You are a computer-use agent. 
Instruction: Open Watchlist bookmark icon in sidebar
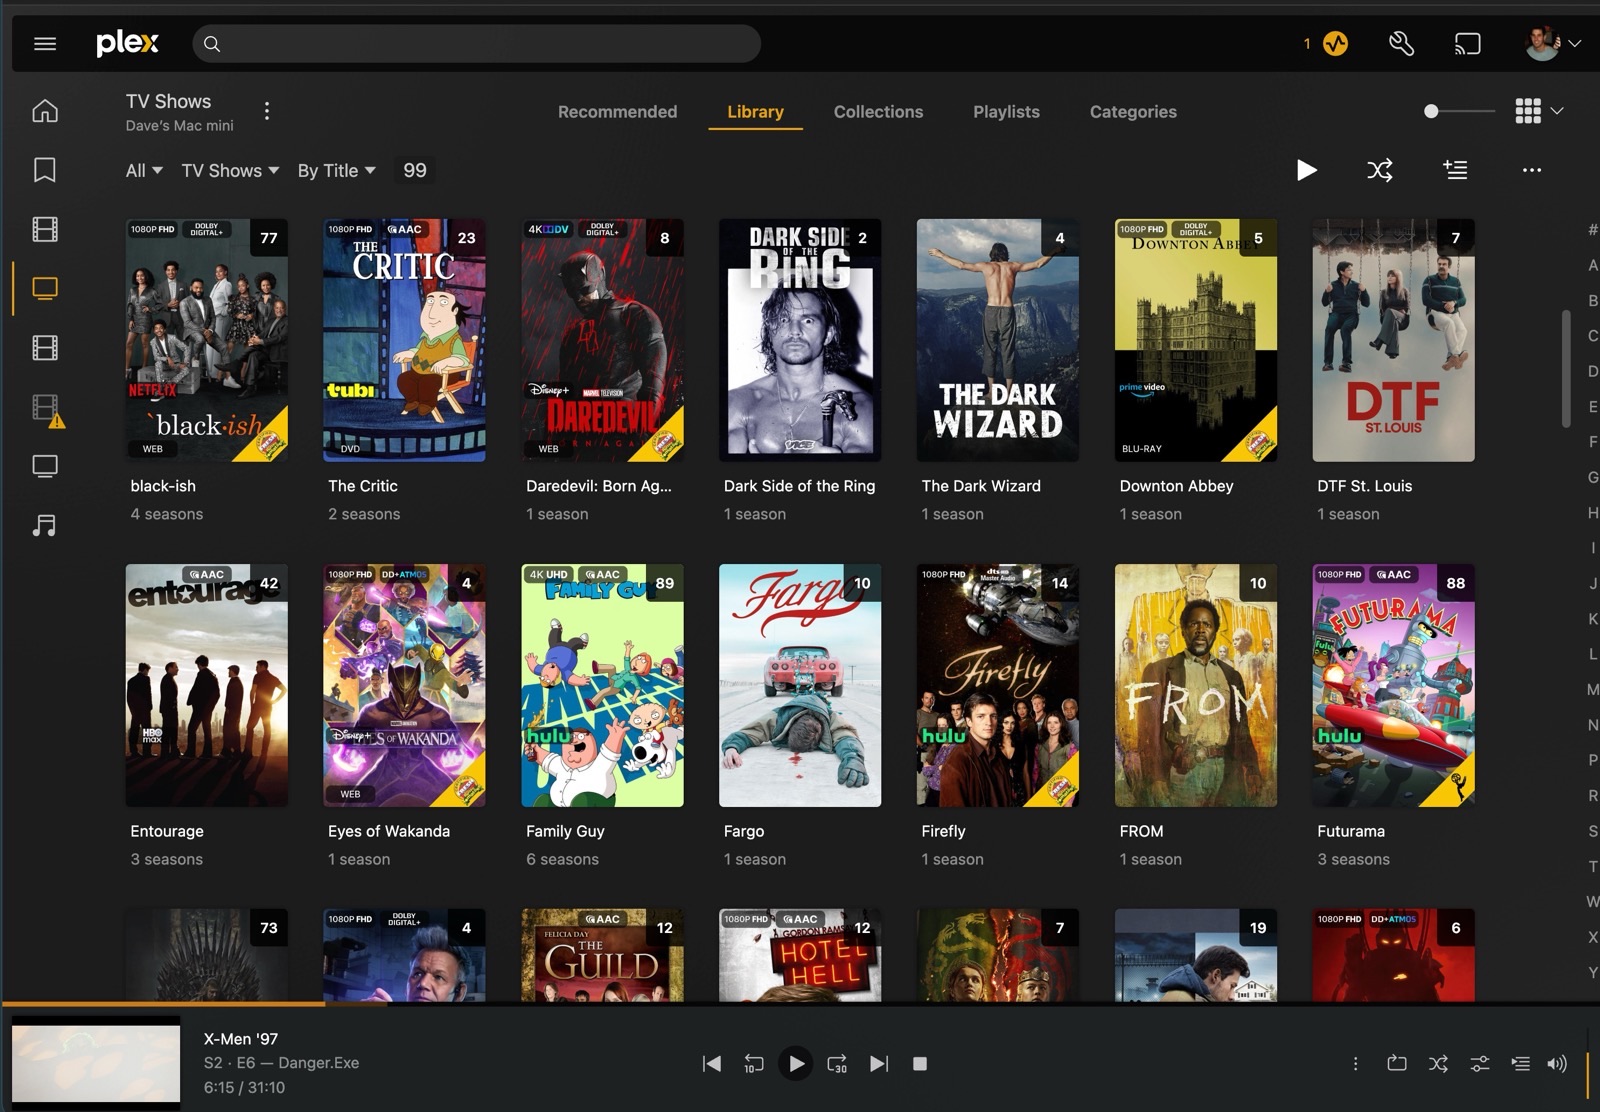point(45,169)
